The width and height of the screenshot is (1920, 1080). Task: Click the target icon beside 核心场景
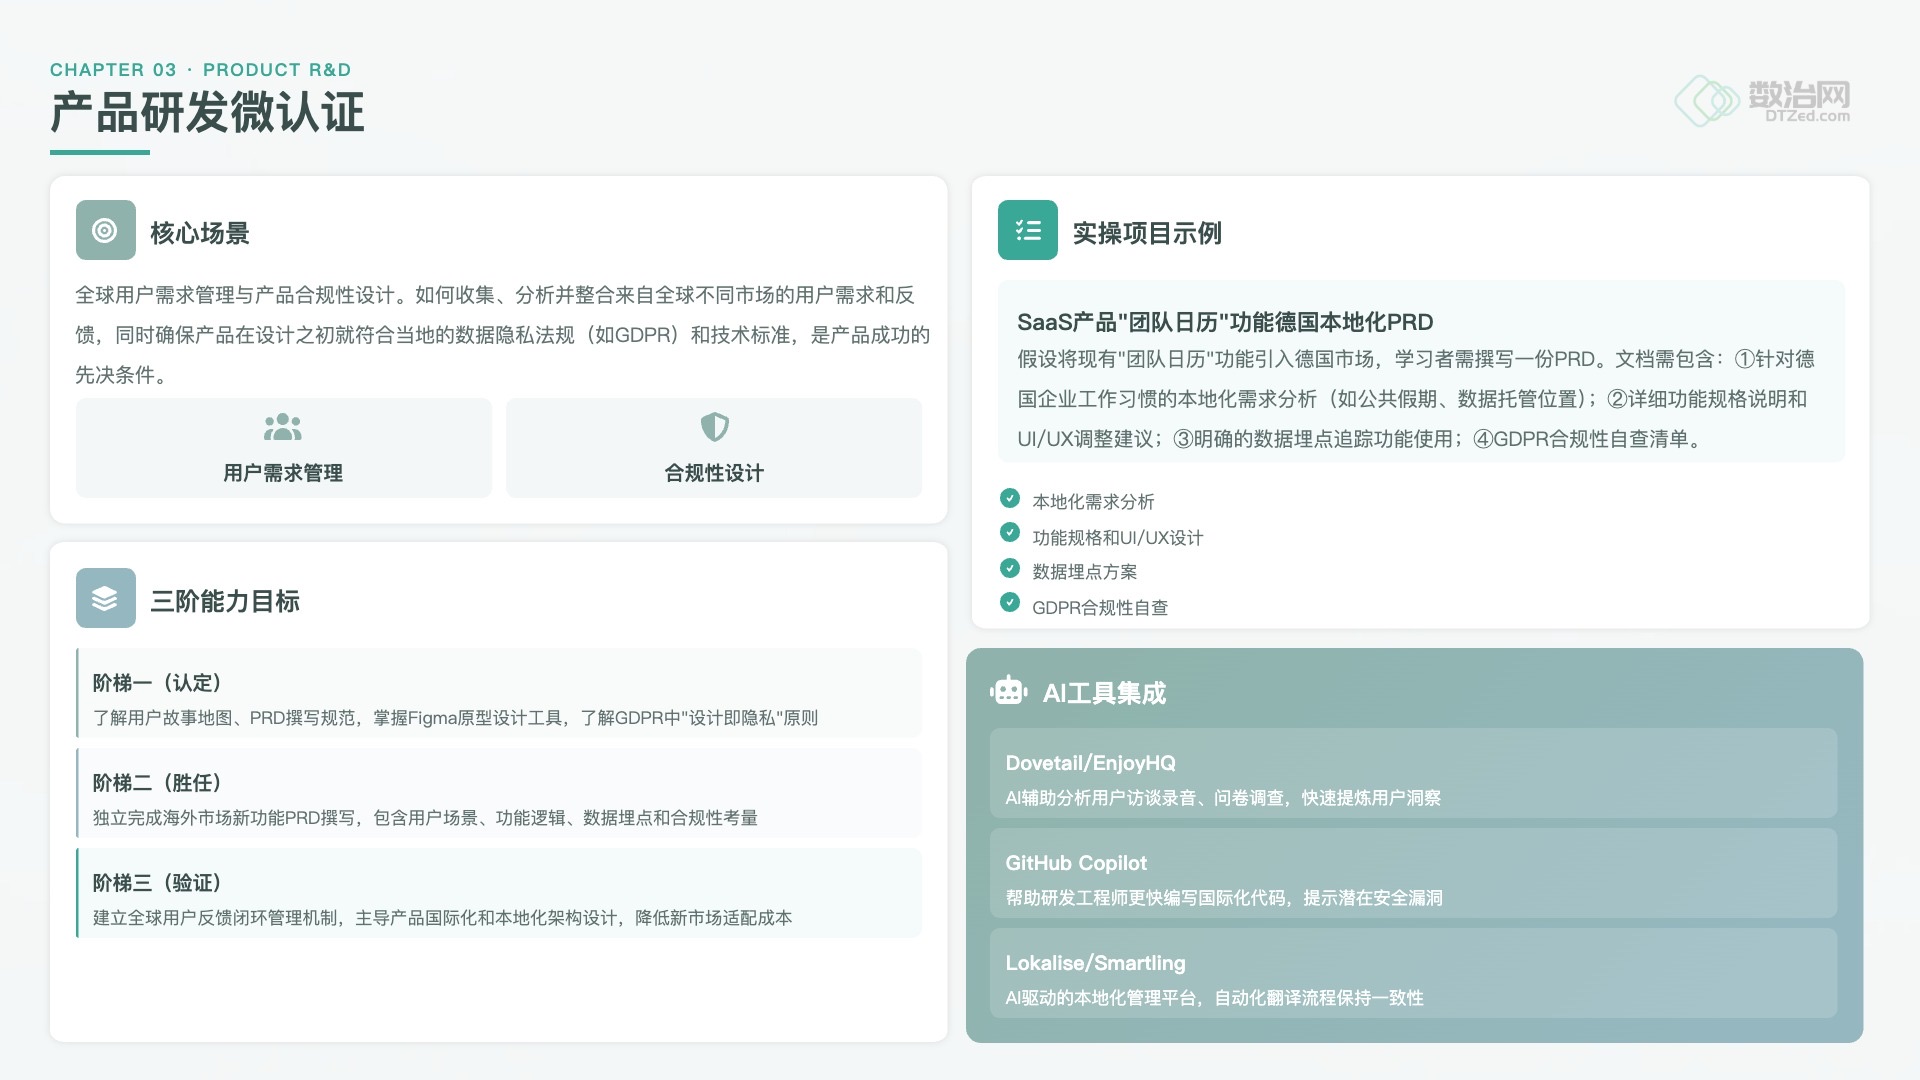(x=105, y=230)
